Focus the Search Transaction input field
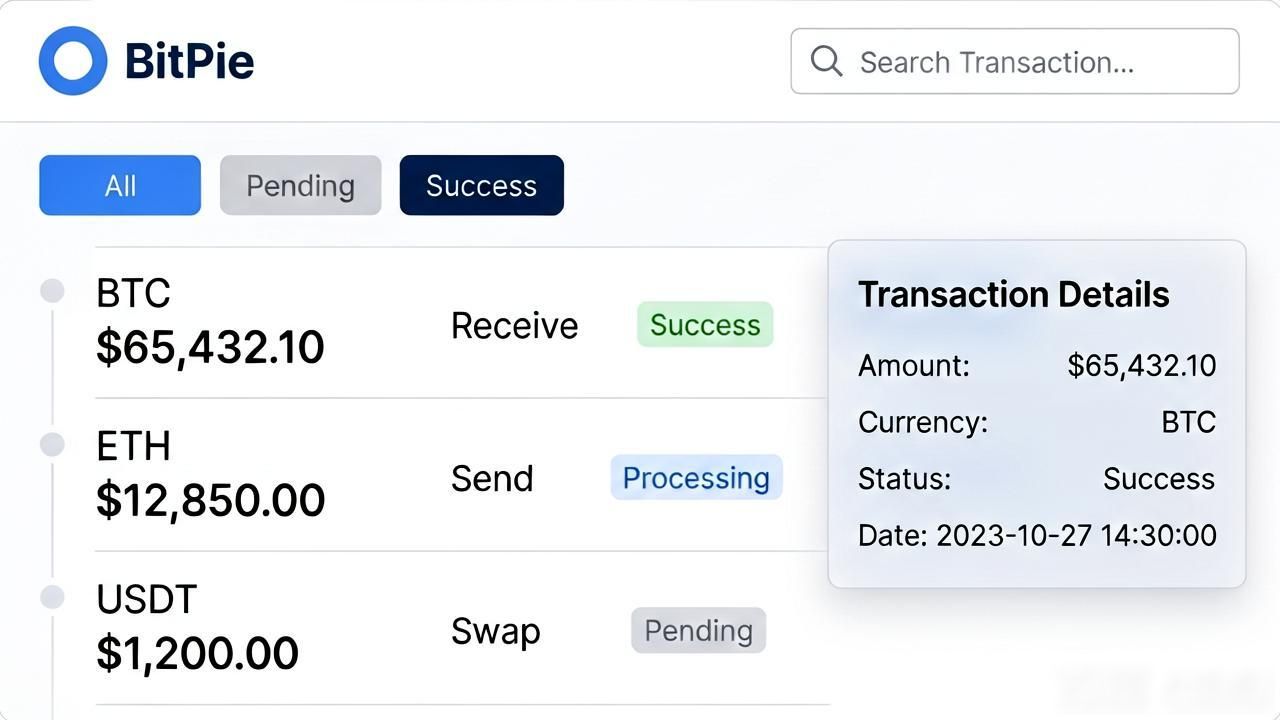Screen dimensions: 1280x720 tap(1015, 61)
